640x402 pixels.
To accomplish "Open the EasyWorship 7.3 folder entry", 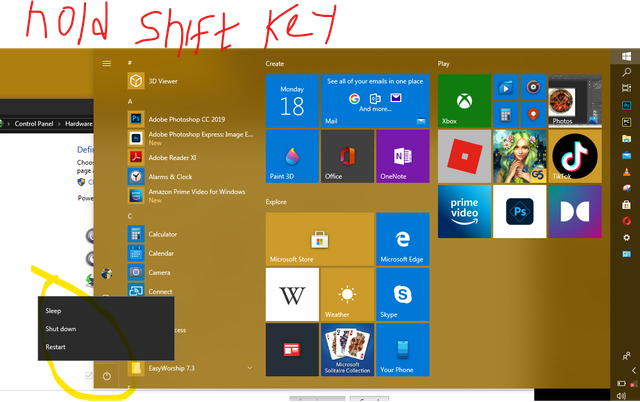I will pos(191,368).
